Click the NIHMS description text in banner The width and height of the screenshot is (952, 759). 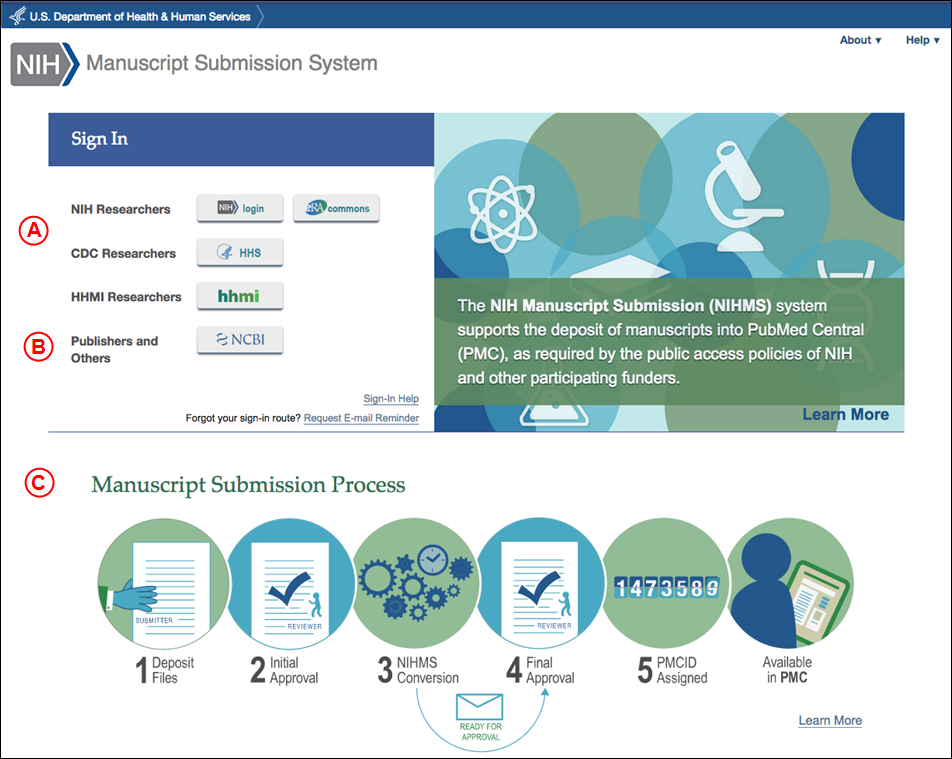[661, 341]
